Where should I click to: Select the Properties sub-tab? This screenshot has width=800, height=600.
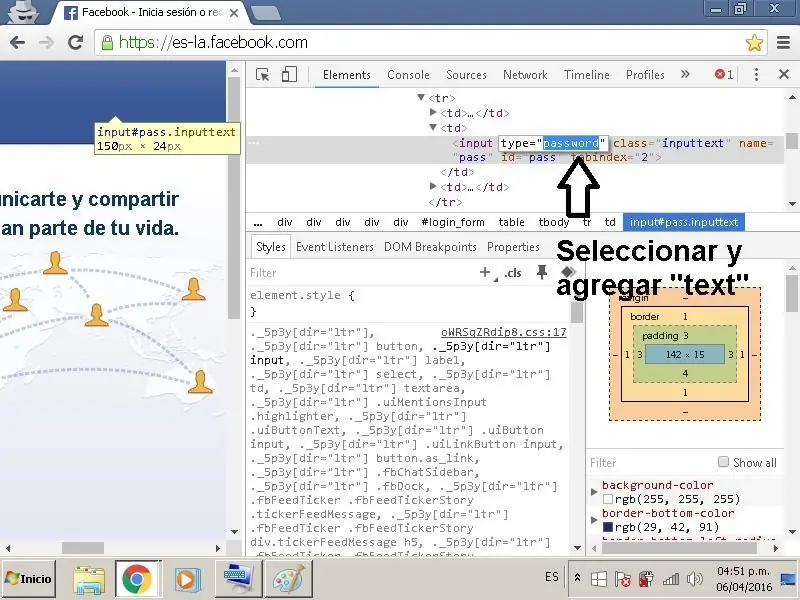[513, 247]
